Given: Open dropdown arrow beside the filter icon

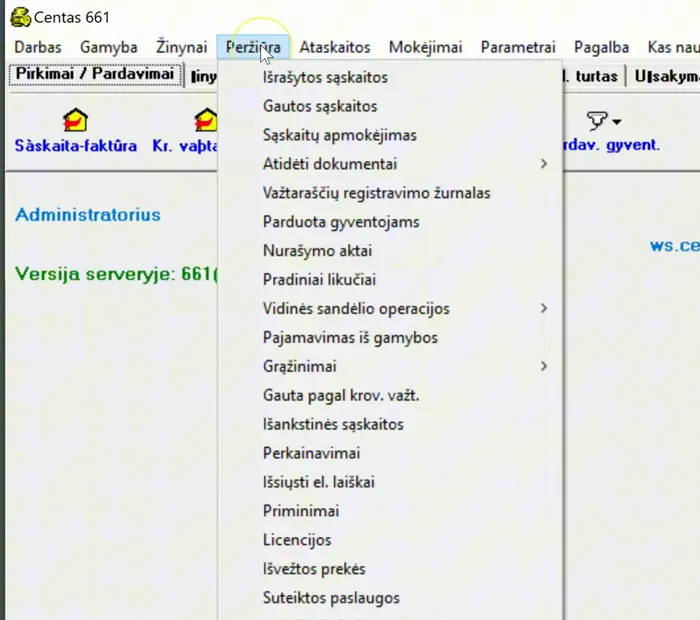Looking at the screenshot, I should (617, 121).
